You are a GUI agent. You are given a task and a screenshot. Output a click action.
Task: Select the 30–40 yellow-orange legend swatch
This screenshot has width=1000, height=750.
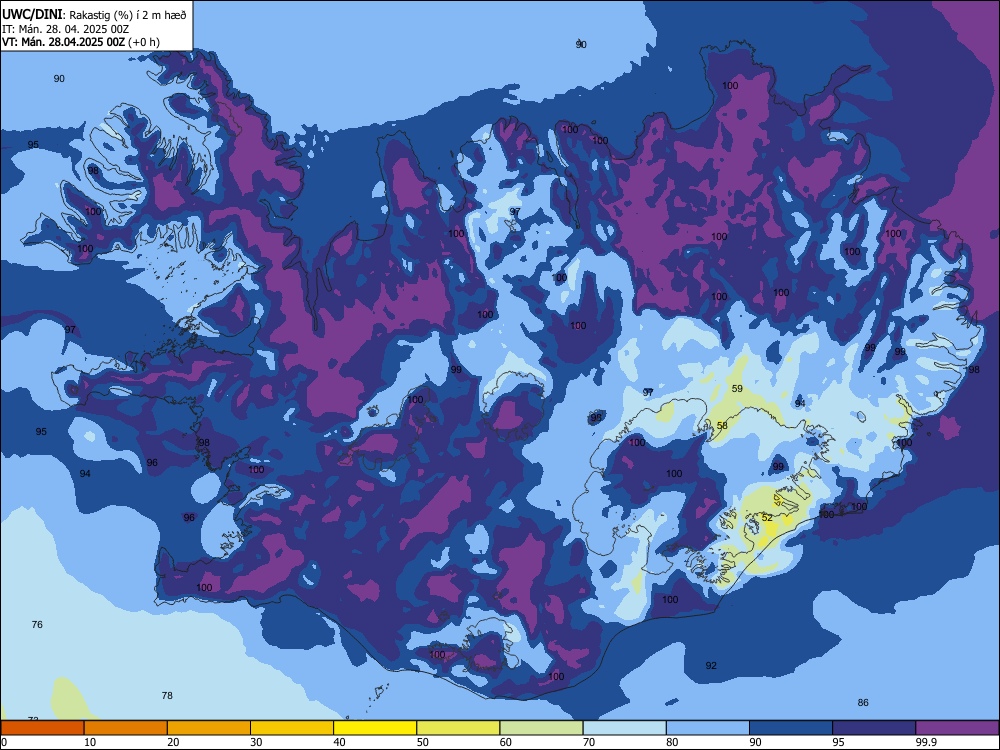pyautogui.click(x=292, y=728)
